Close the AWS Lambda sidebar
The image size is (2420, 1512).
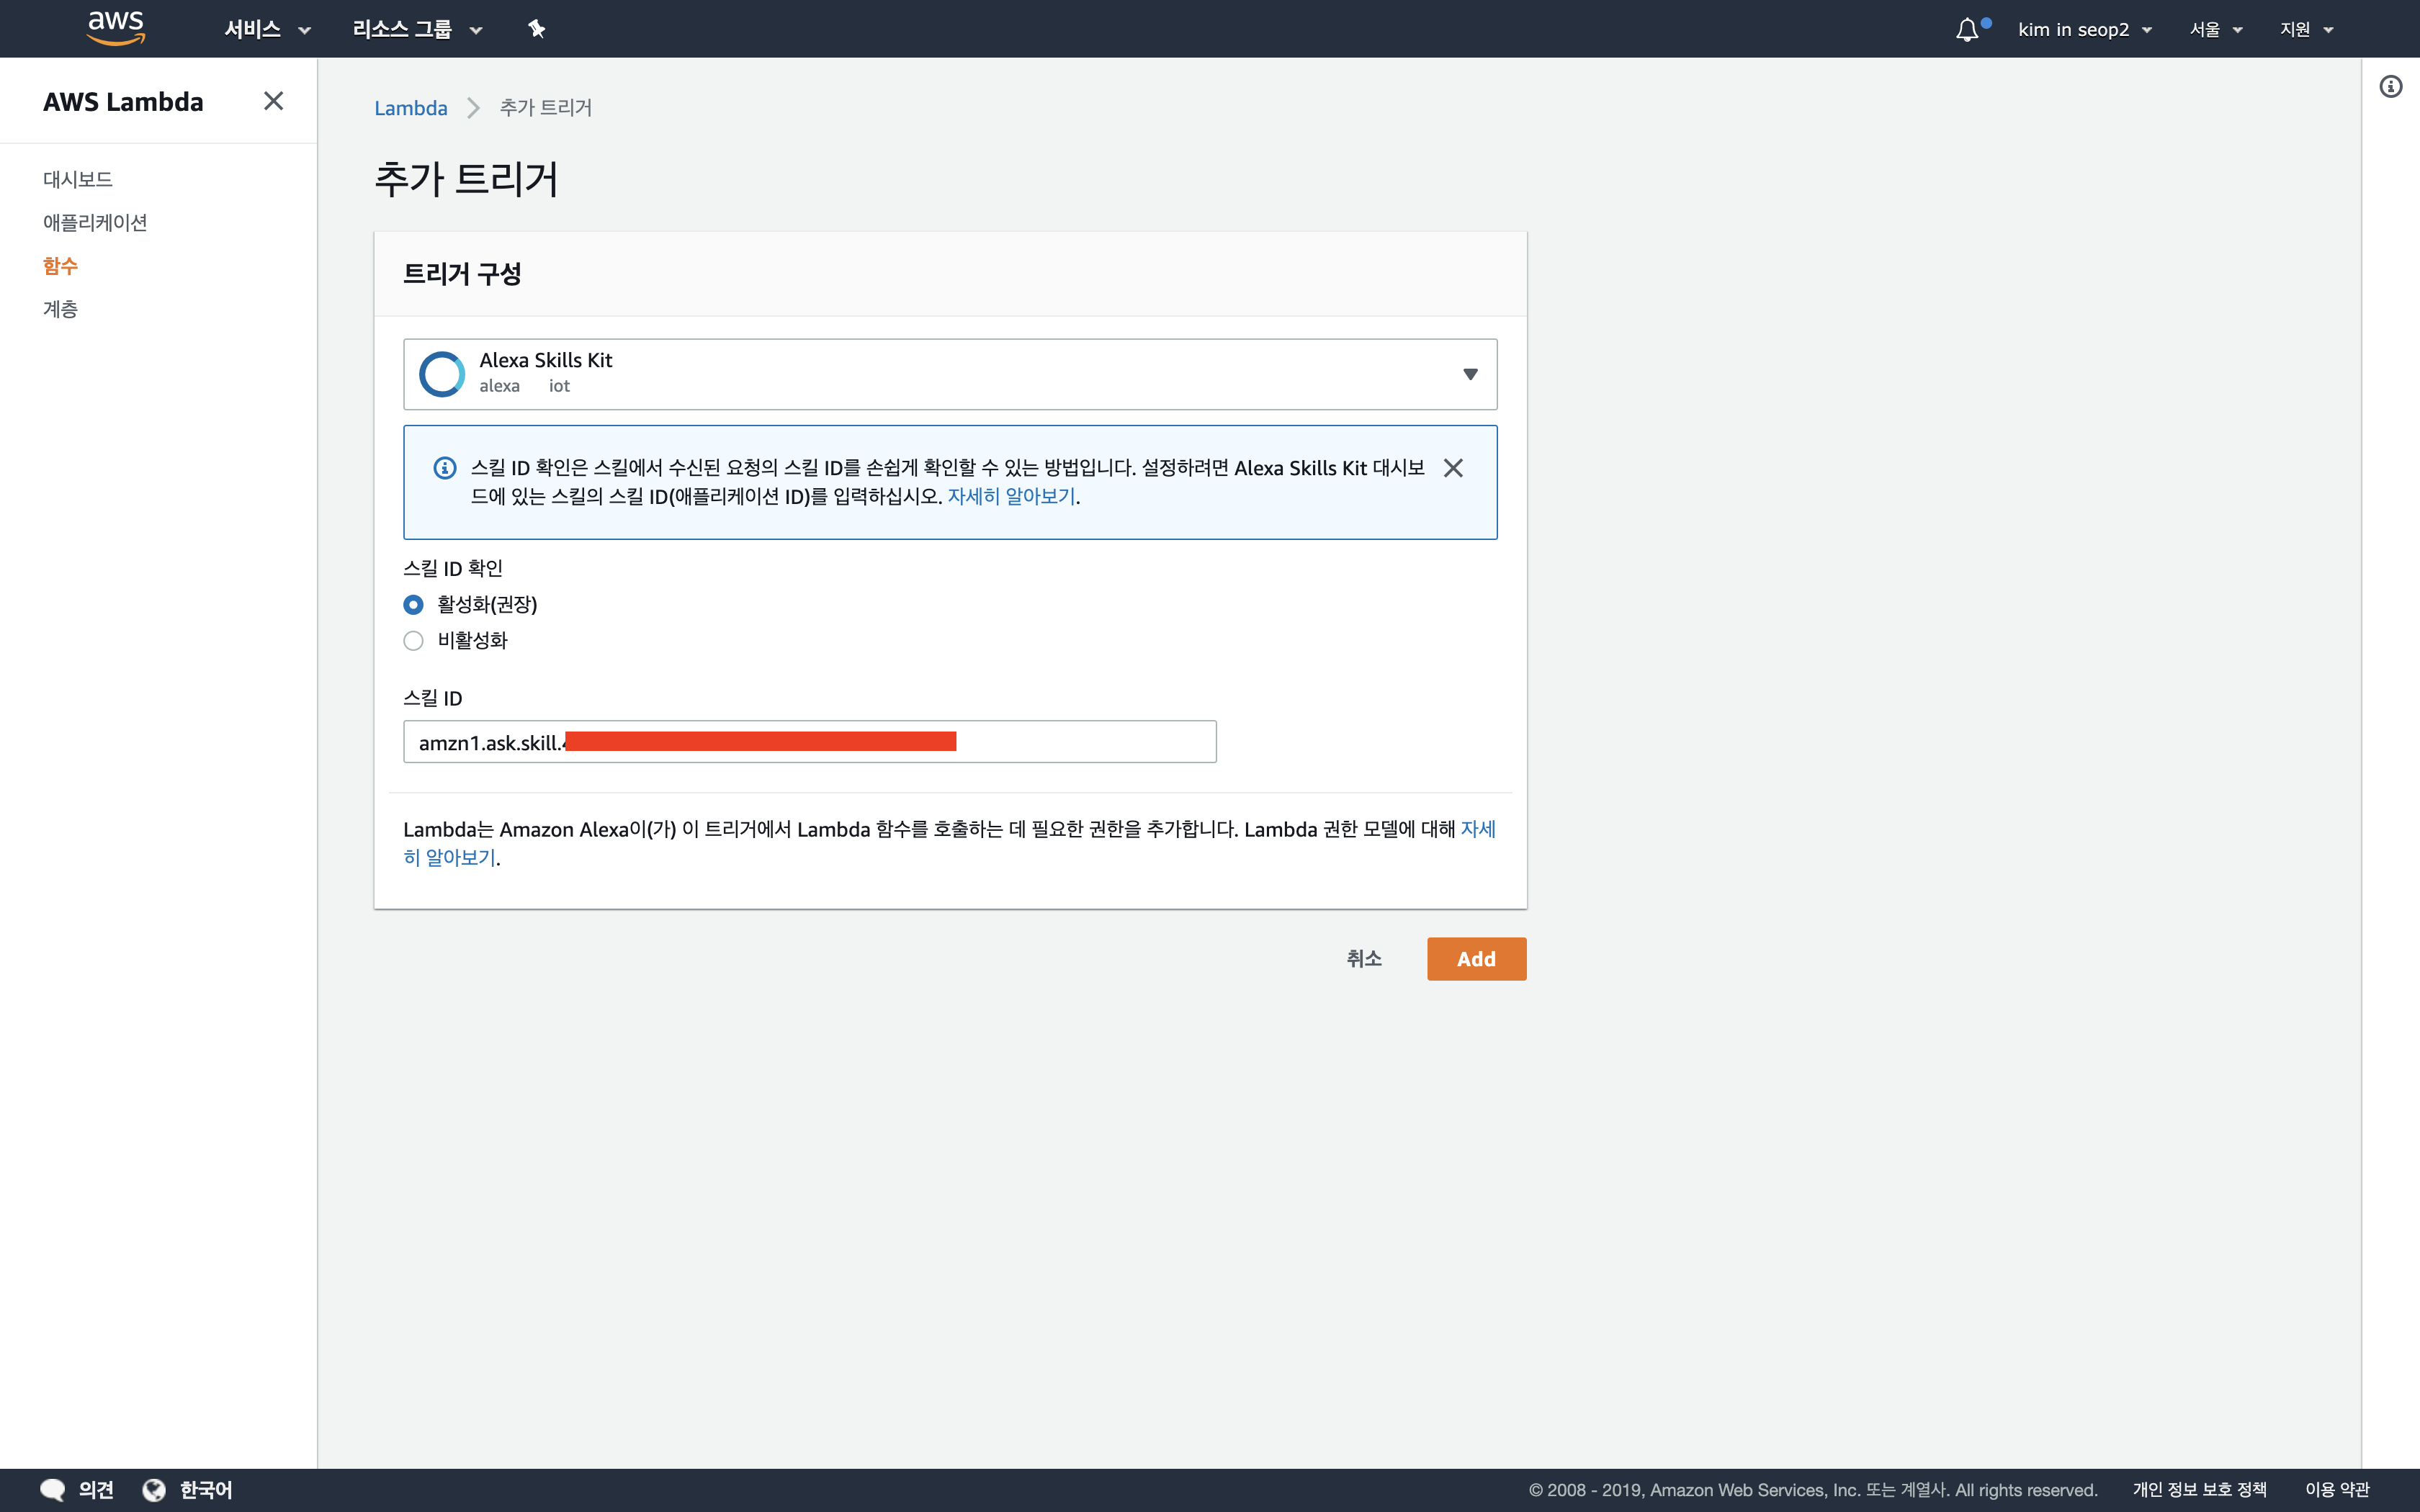(273, 101)
